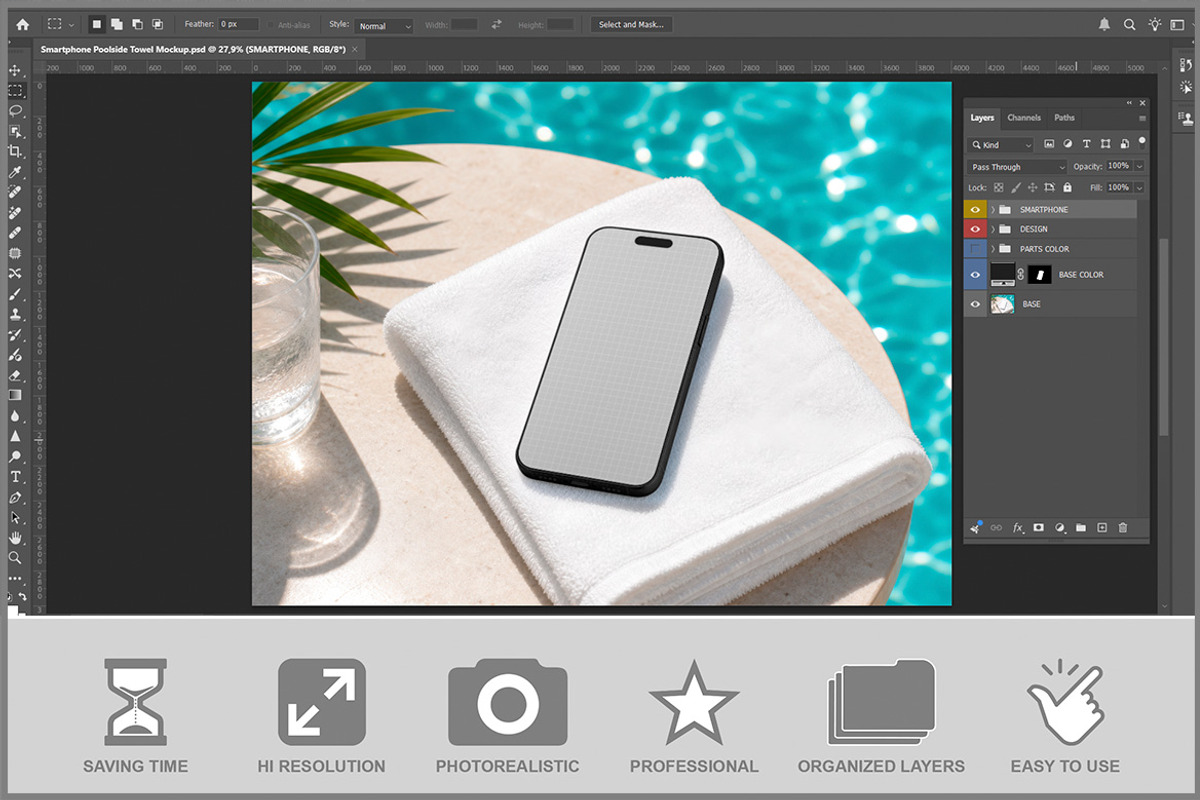Viewport: 1200px width, 800px height.
Task: Hide the BASE COLOR layer
Action: click(975, 275)
